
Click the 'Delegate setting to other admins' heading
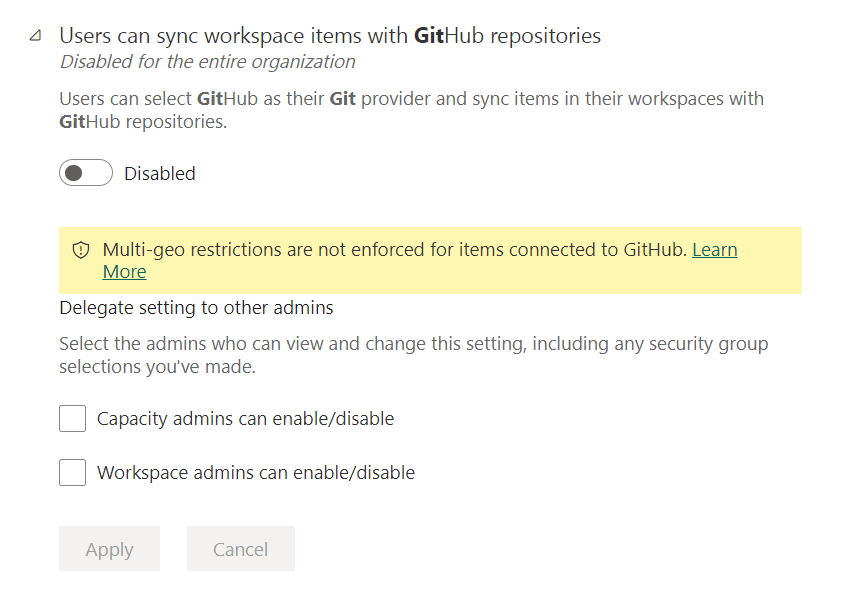tap(196, 308)
